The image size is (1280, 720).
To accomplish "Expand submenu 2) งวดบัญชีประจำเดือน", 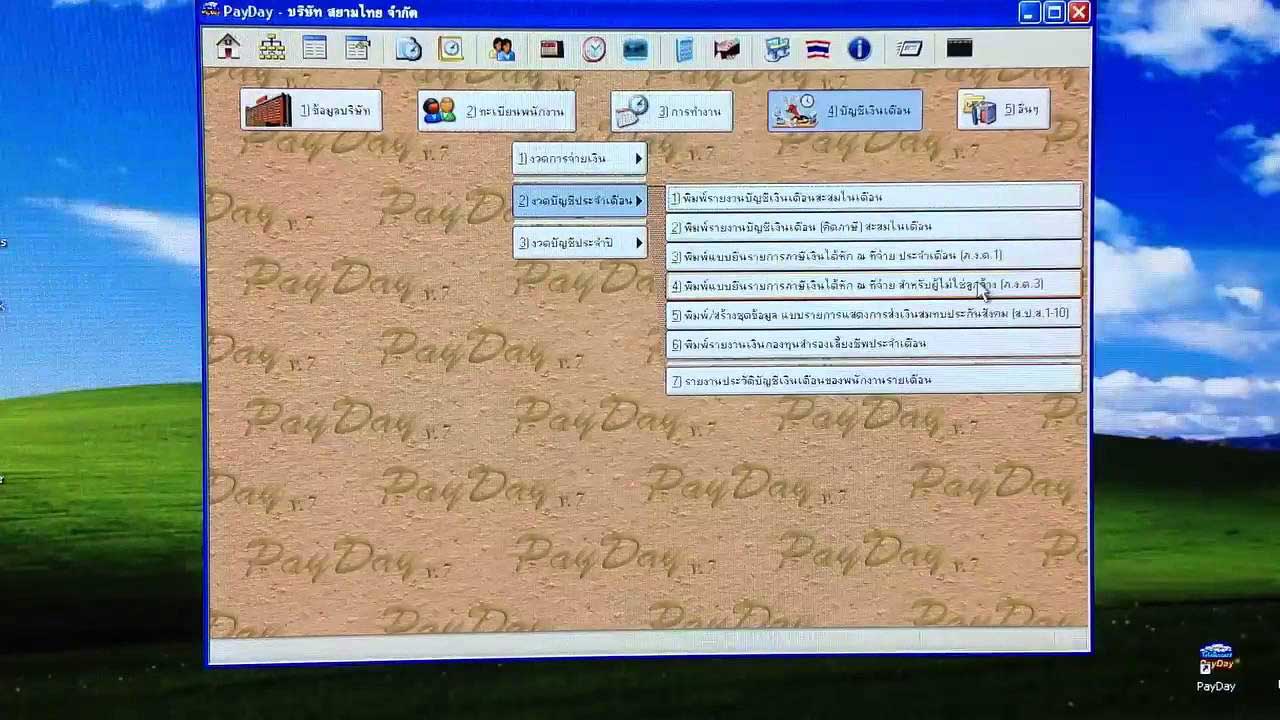I will pos(580,201).
